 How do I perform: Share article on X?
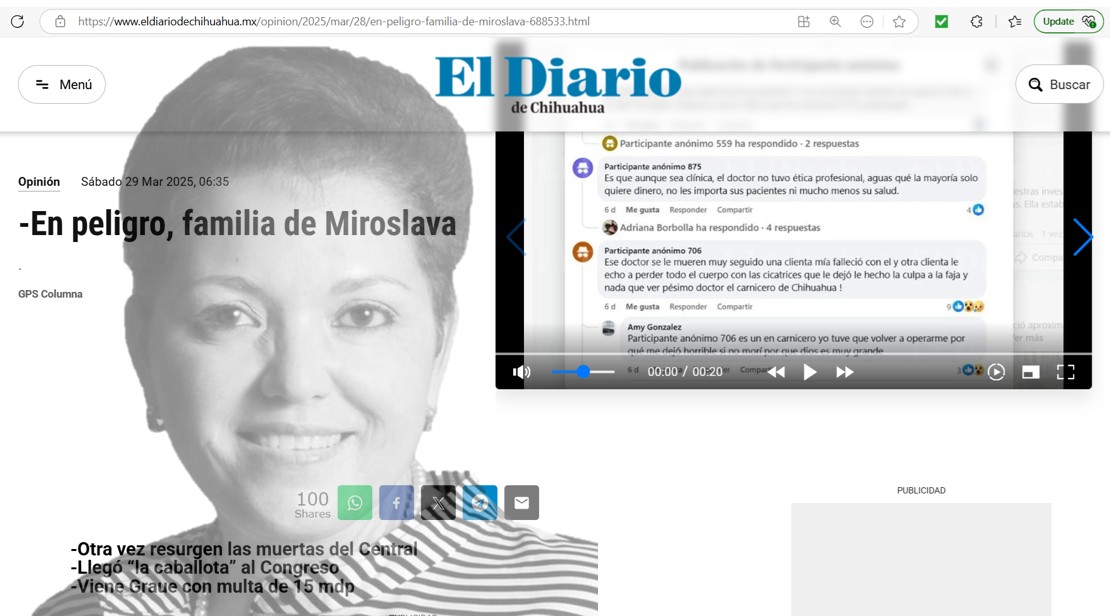click(x=438, y=503)
